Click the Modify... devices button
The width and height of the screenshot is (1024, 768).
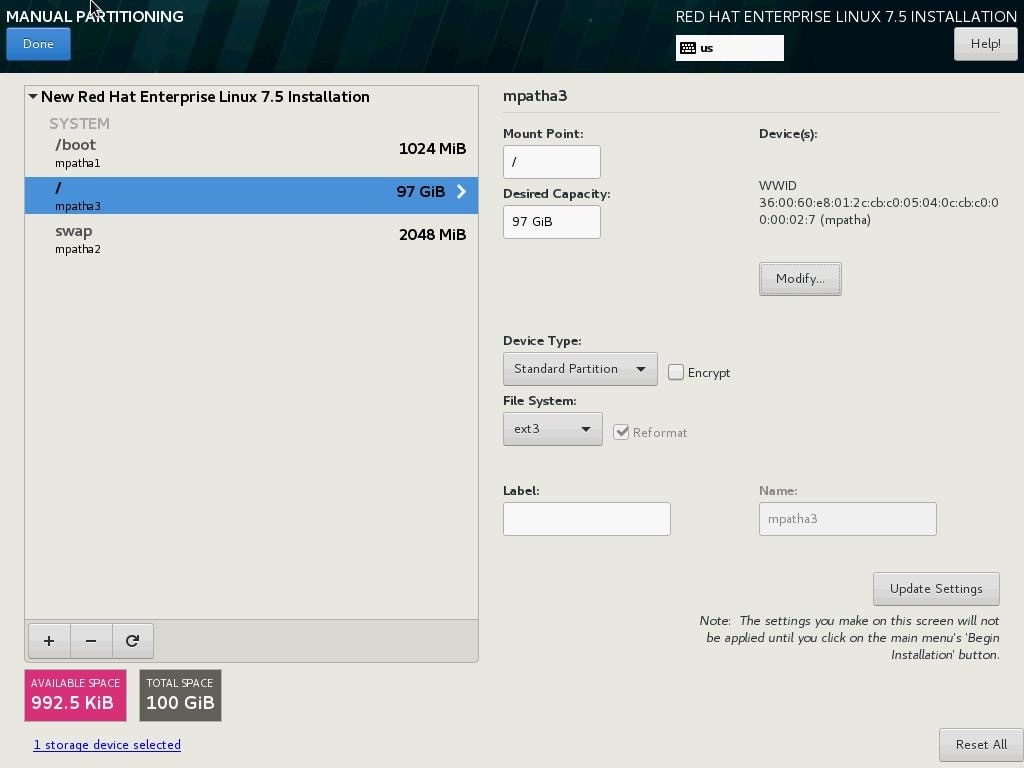(x=800, y=279)
